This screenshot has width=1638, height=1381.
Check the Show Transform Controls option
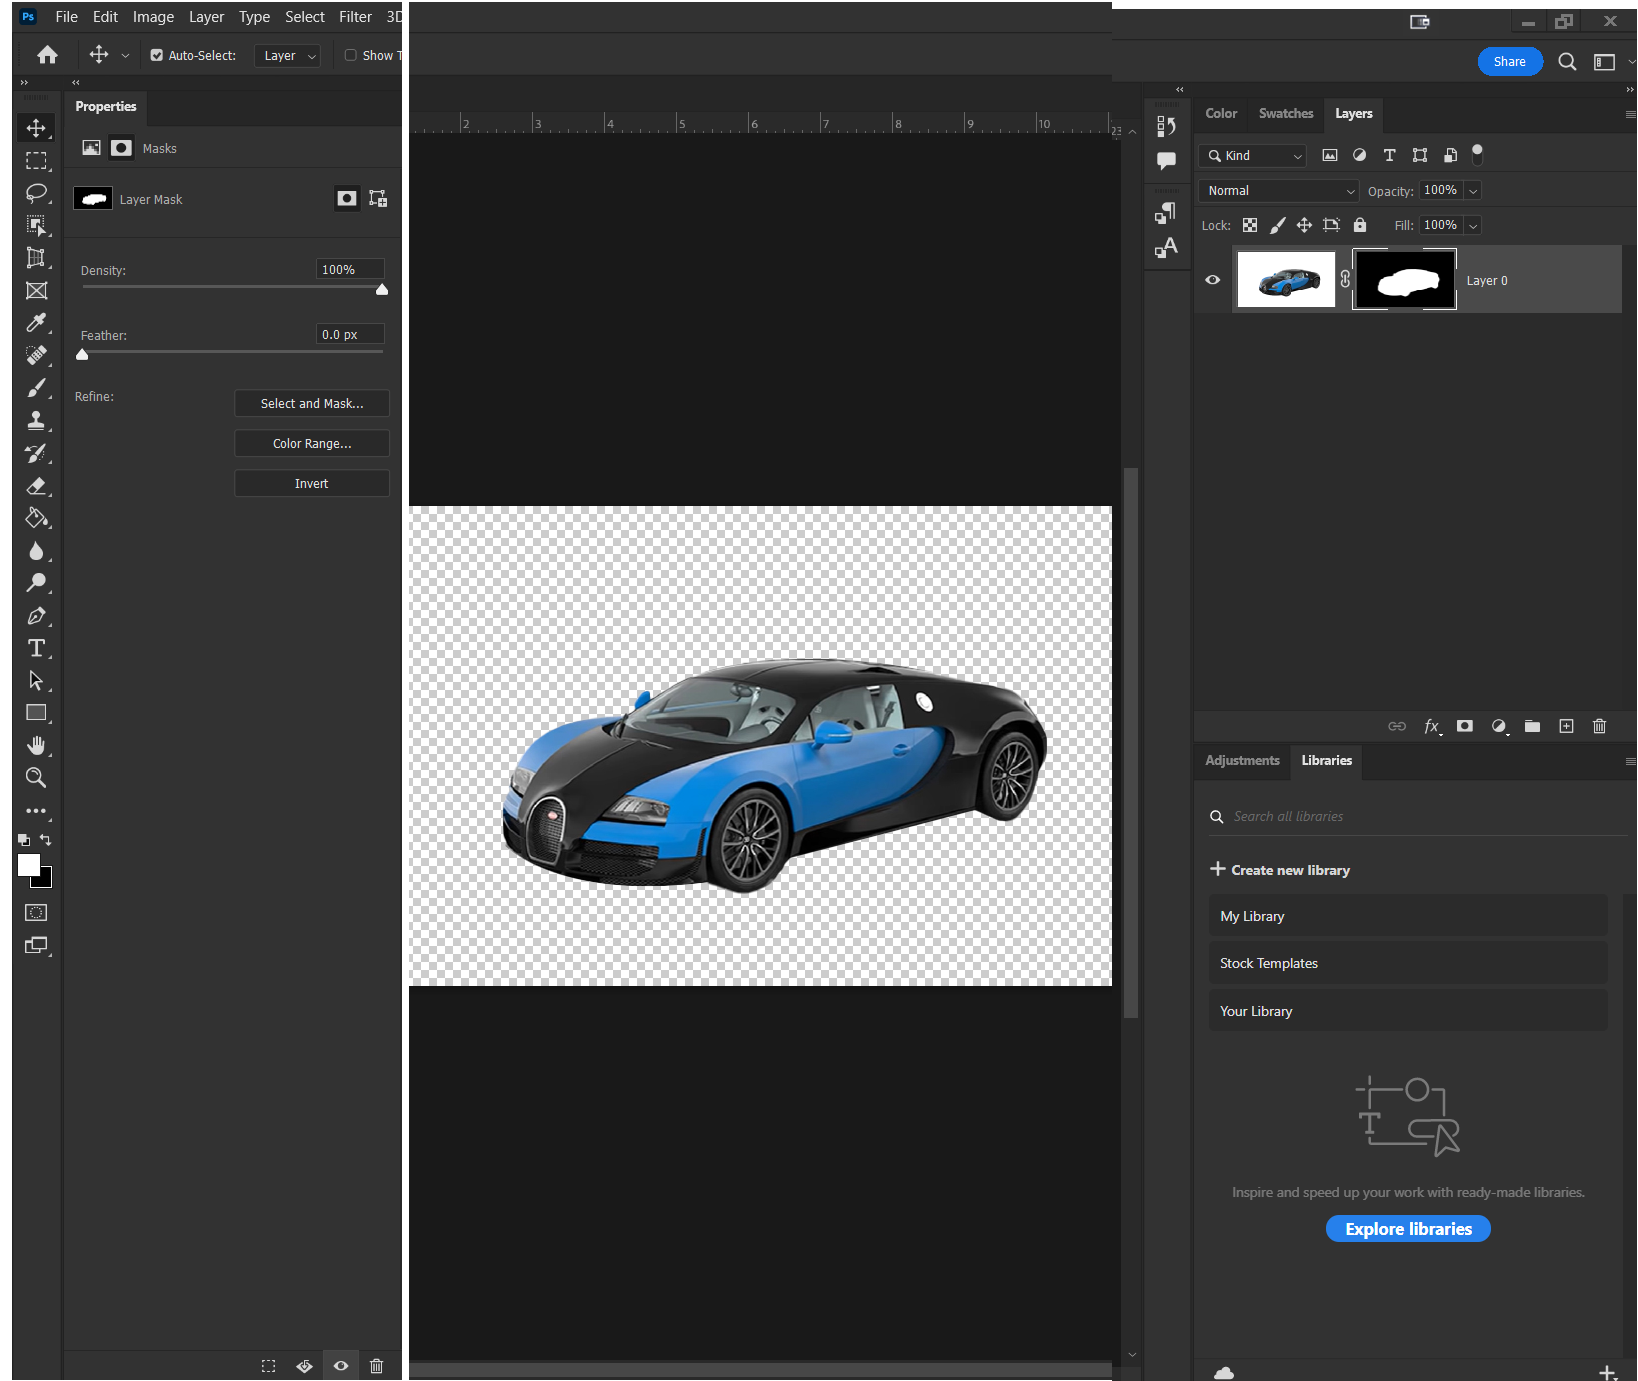coord(351,55)
